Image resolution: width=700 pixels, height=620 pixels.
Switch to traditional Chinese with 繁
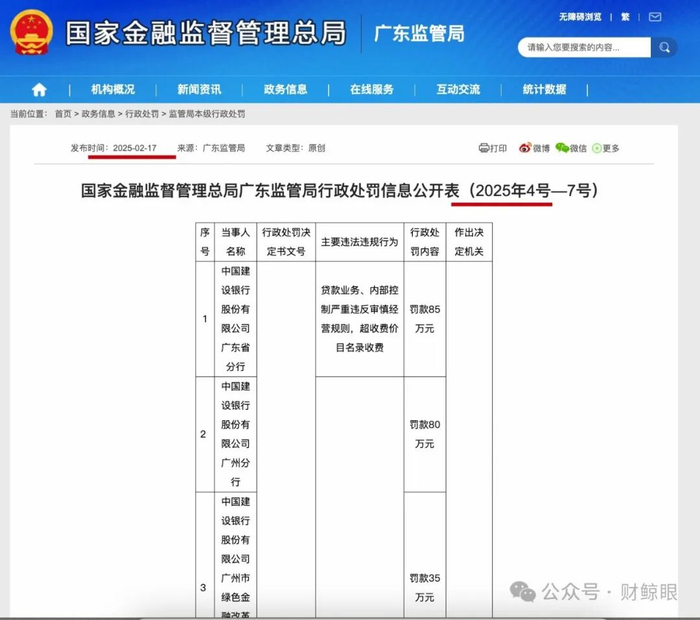[x=625, y=17]
